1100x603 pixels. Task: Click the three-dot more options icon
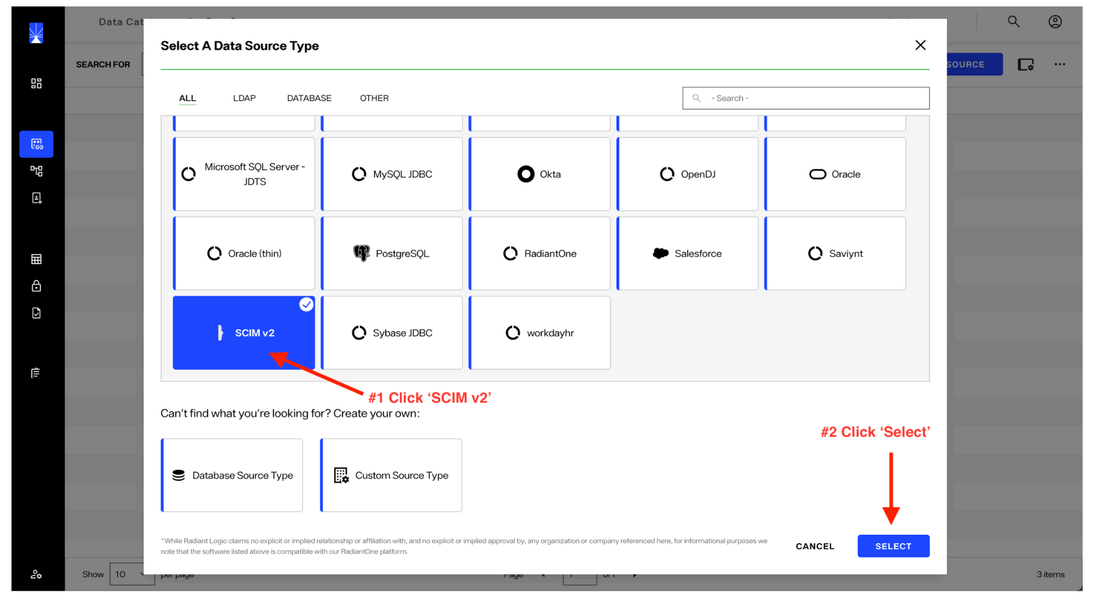1059,65
